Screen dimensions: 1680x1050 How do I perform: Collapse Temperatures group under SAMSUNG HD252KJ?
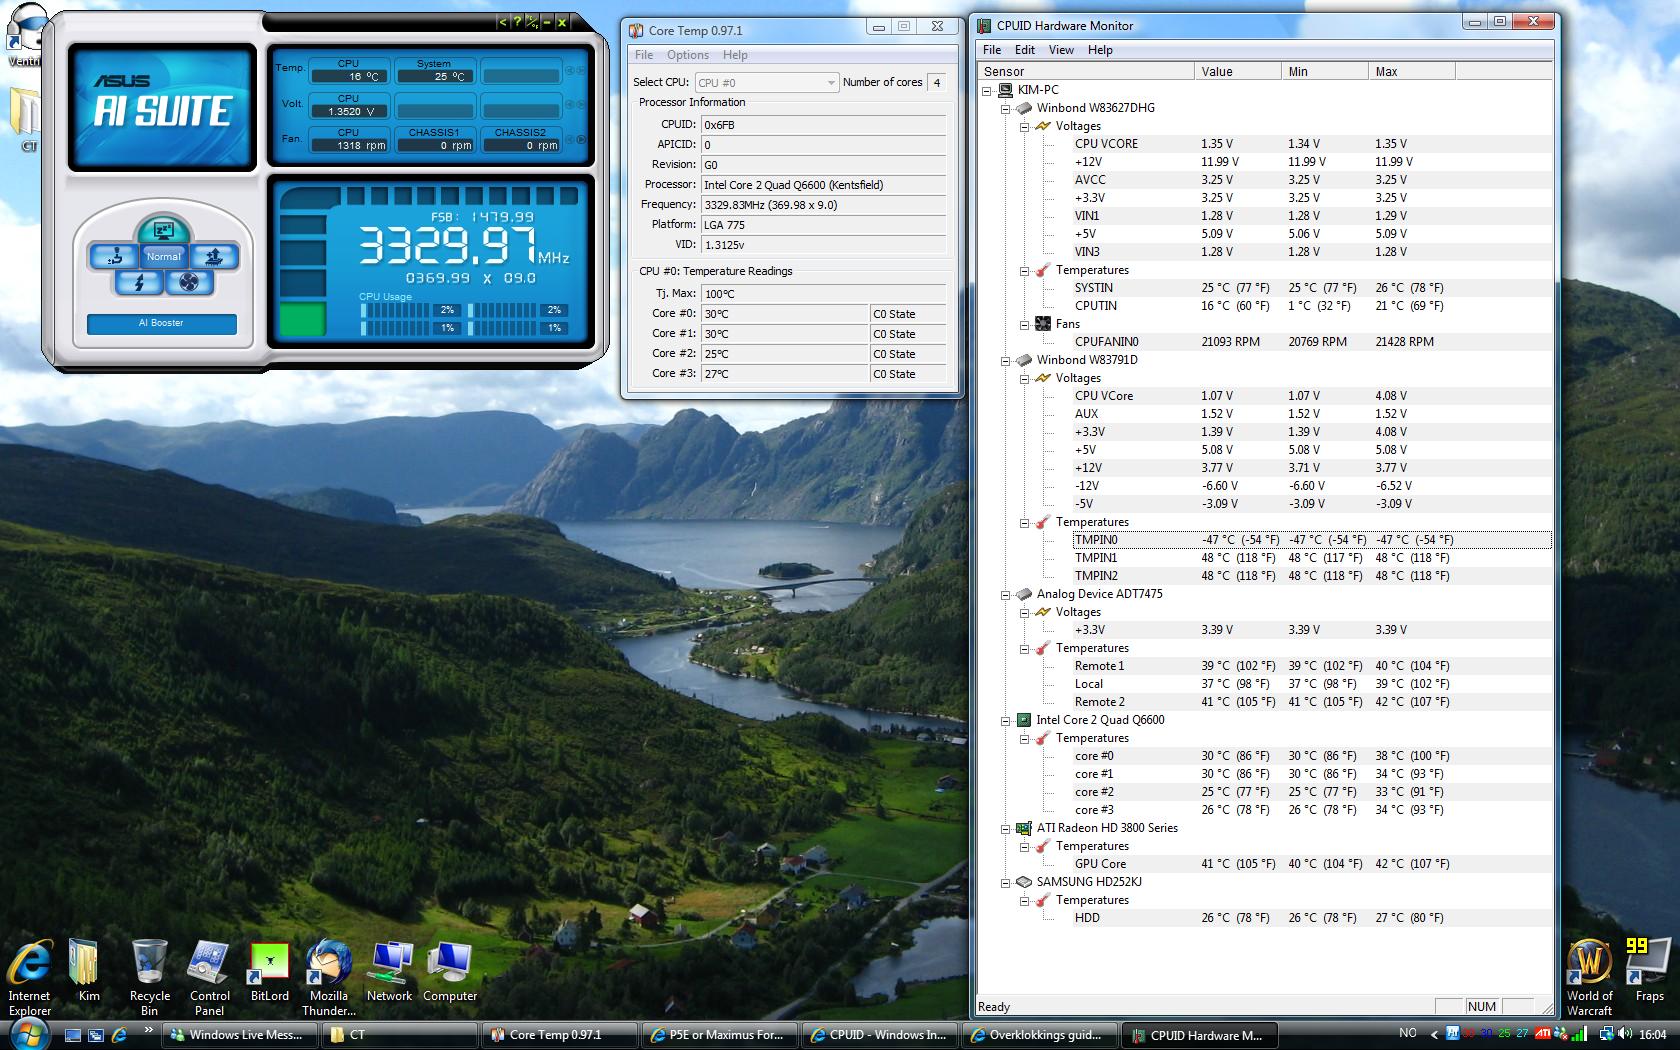click(x=1025, y=900)
